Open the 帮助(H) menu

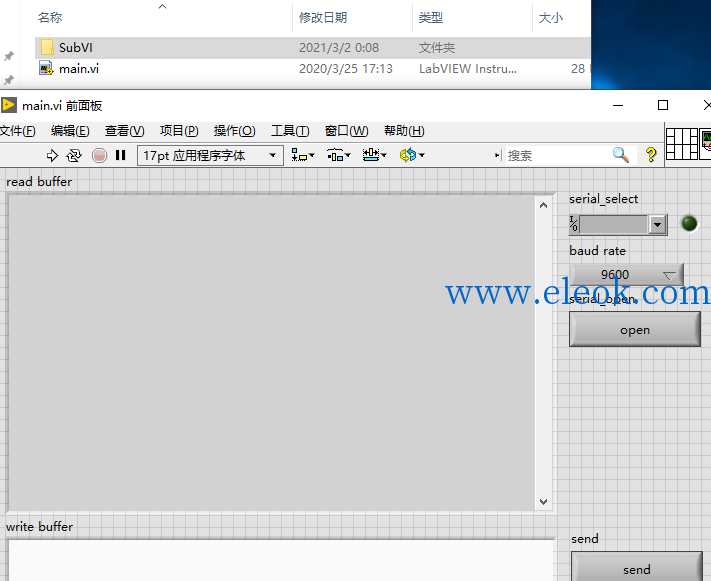click(404, 131)
